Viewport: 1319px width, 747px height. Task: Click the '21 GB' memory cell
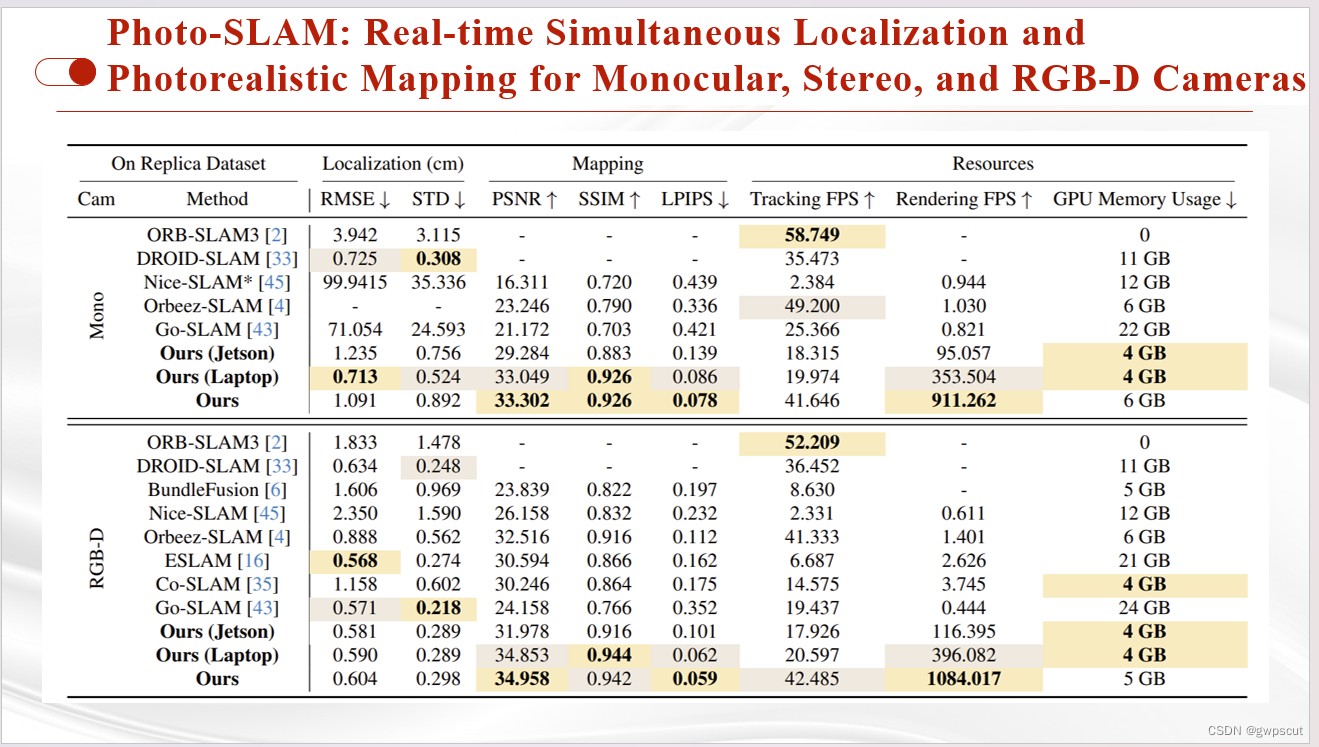[x=1145, y=561]
